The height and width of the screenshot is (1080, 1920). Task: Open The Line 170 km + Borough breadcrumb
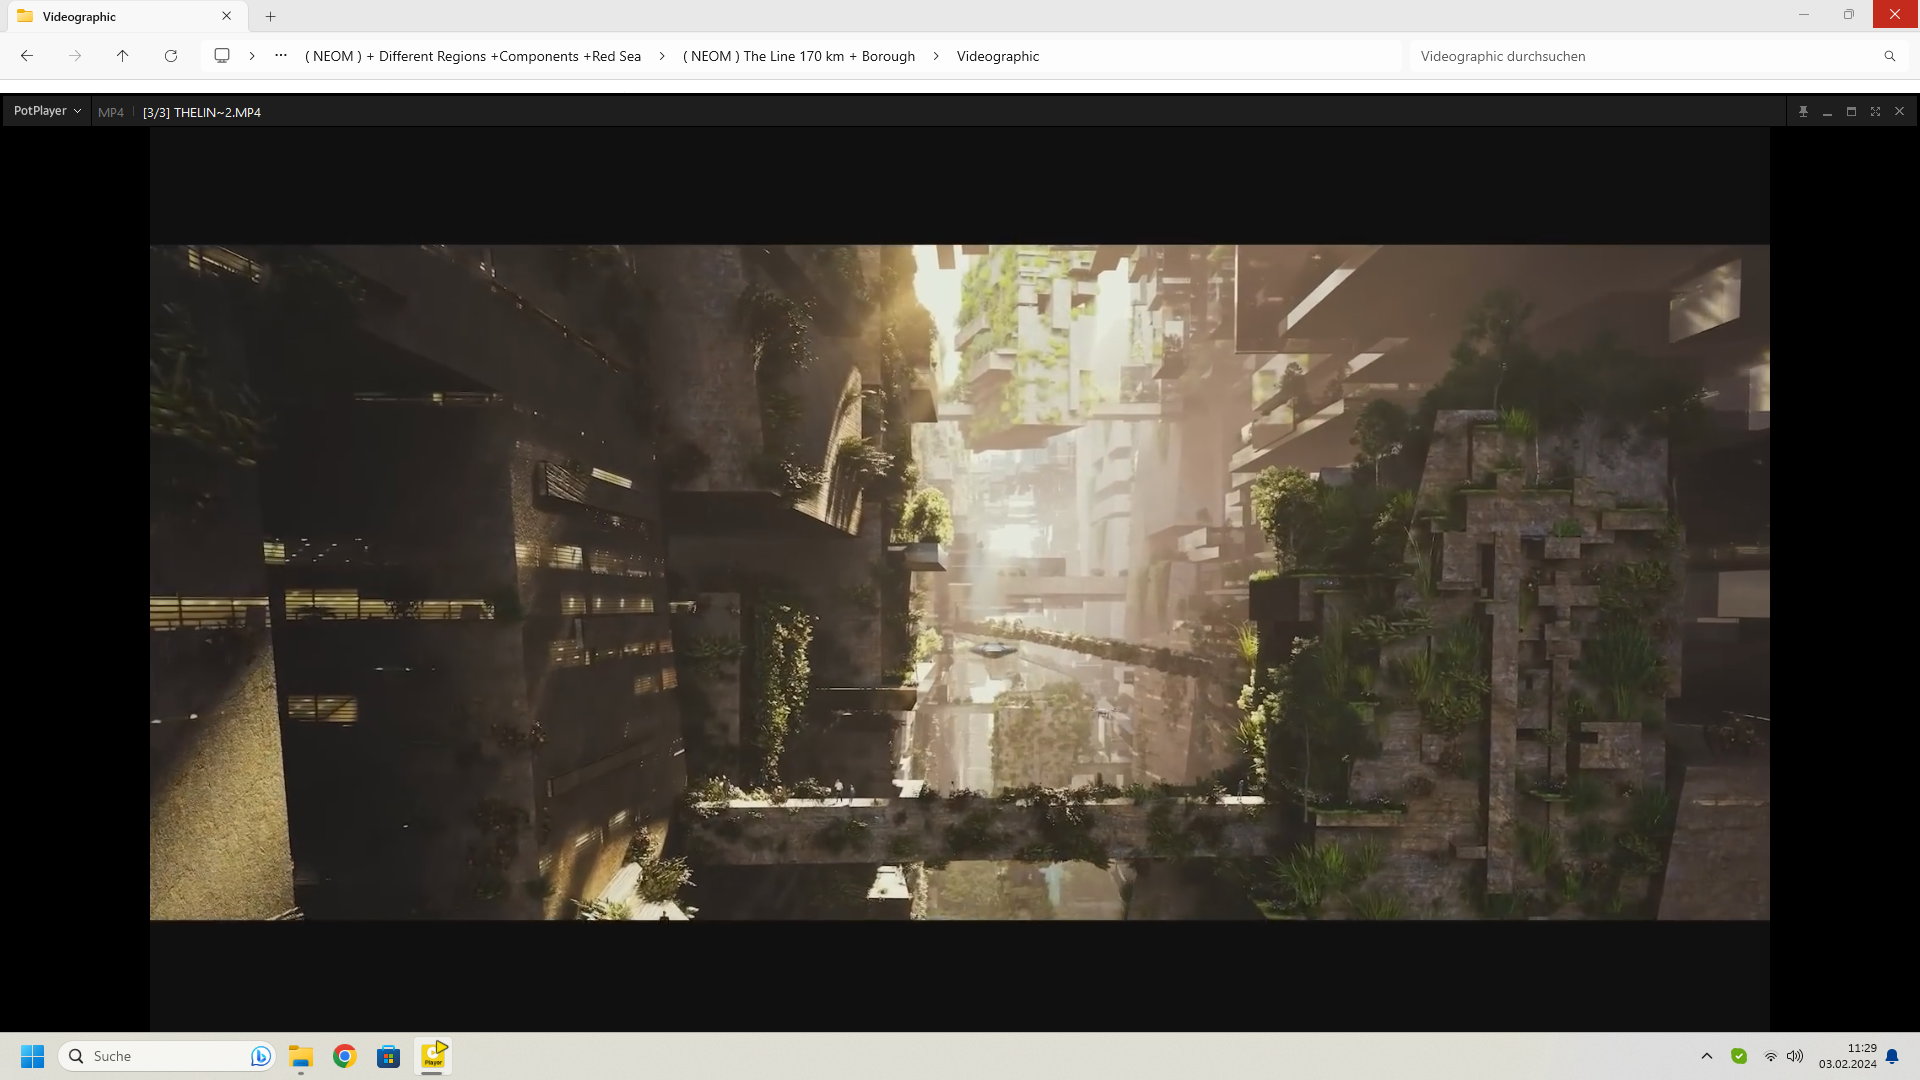pyautogui.click(x=799, y=56)
